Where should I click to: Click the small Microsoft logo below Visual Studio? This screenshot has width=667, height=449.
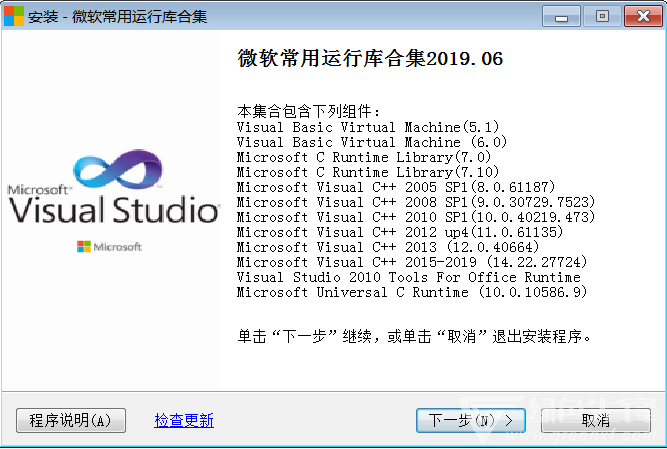109,247
